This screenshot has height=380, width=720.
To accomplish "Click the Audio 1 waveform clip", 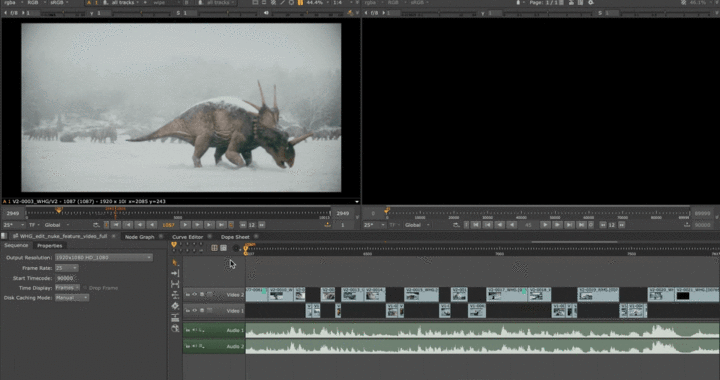I will [x=482, y=330].
